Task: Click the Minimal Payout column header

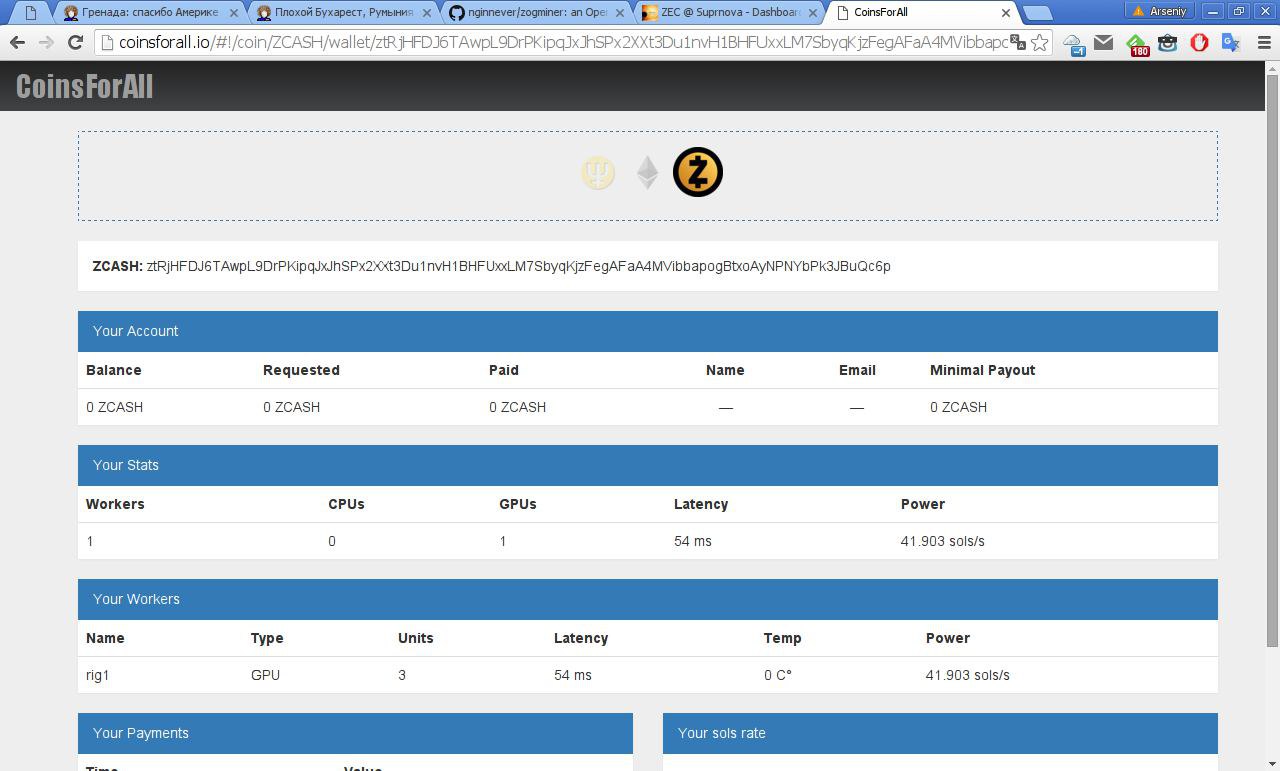Action: tap(982, 370)
